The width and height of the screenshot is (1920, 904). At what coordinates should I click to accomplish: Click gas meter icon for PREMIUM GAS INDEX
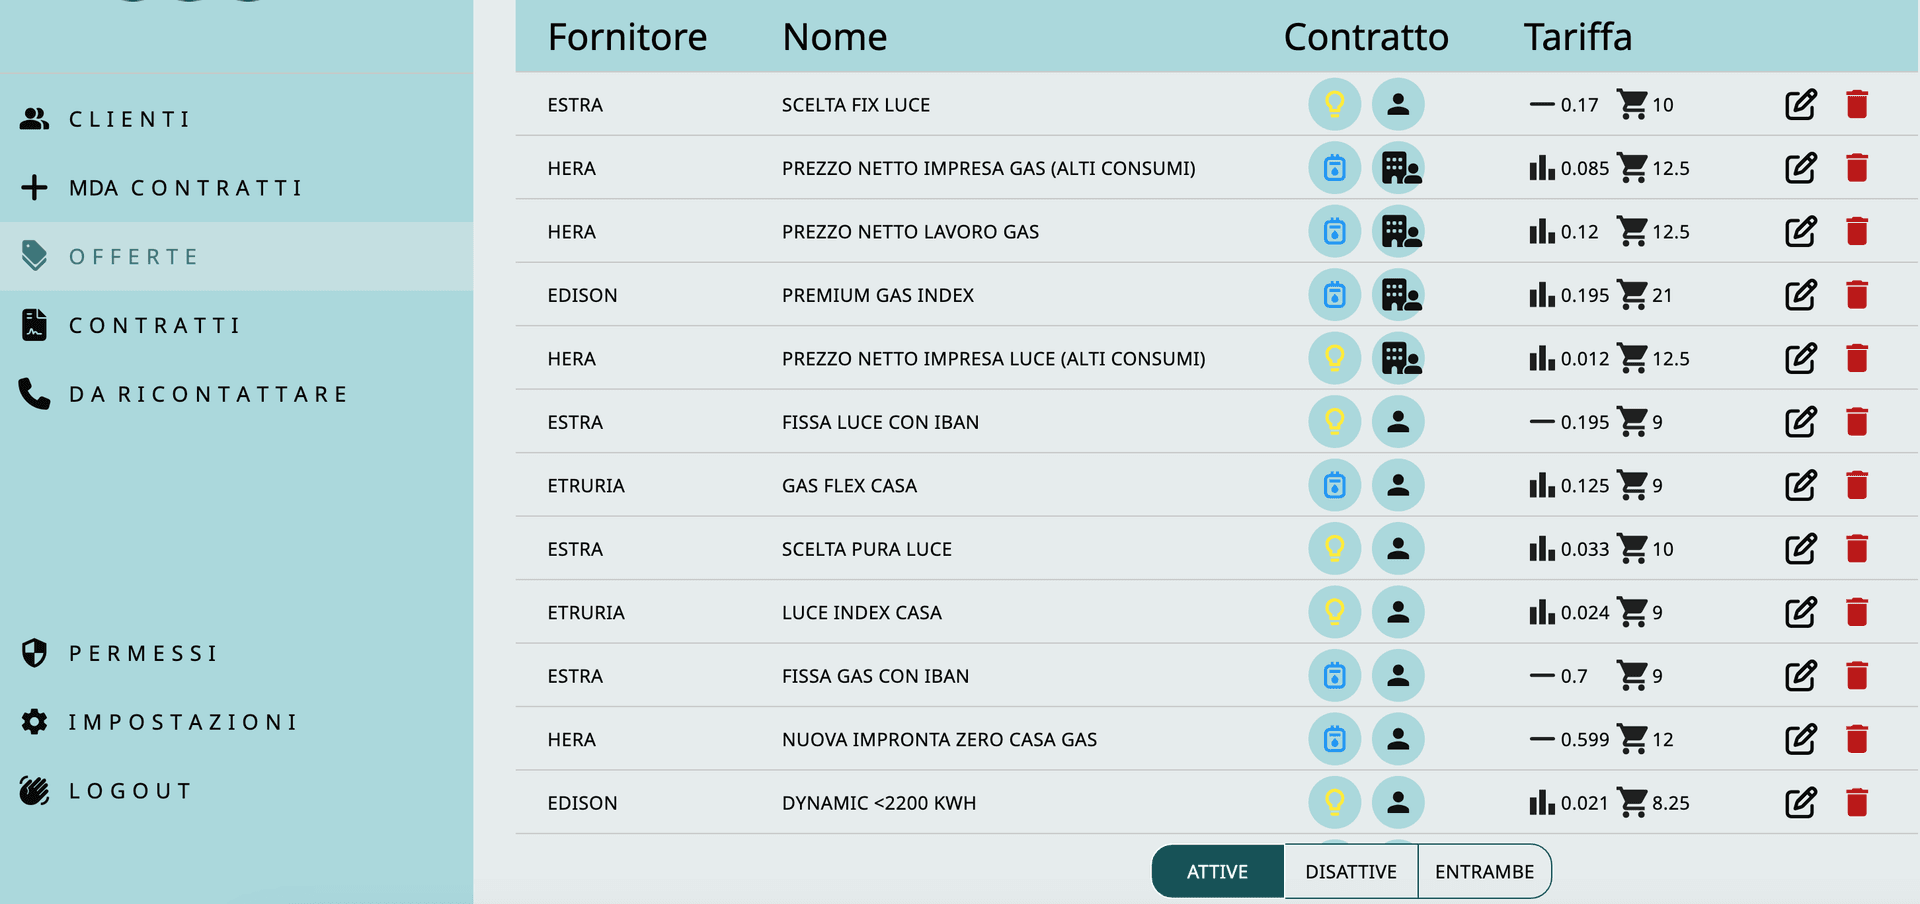(x=1335, y=295)
